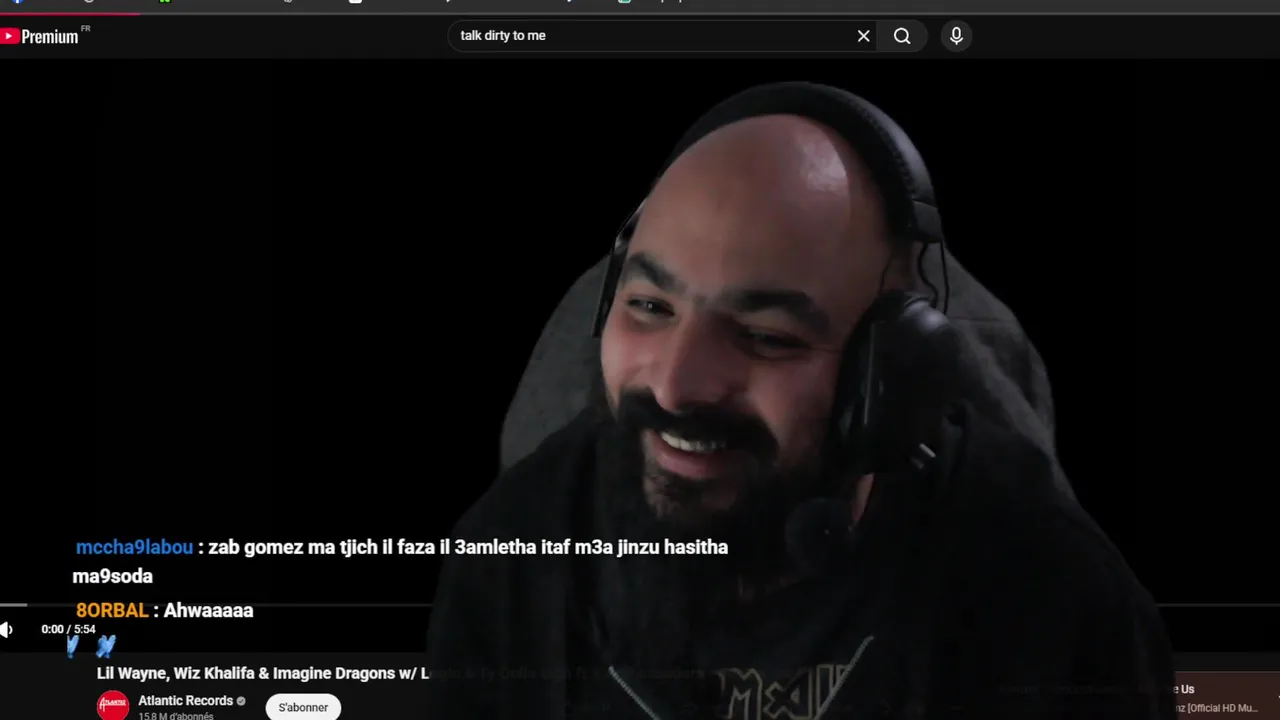Click the mccha9labou chat username
Image resolution: width=1280 pixels, height=720 pixels.
click(x=134, y=547)
